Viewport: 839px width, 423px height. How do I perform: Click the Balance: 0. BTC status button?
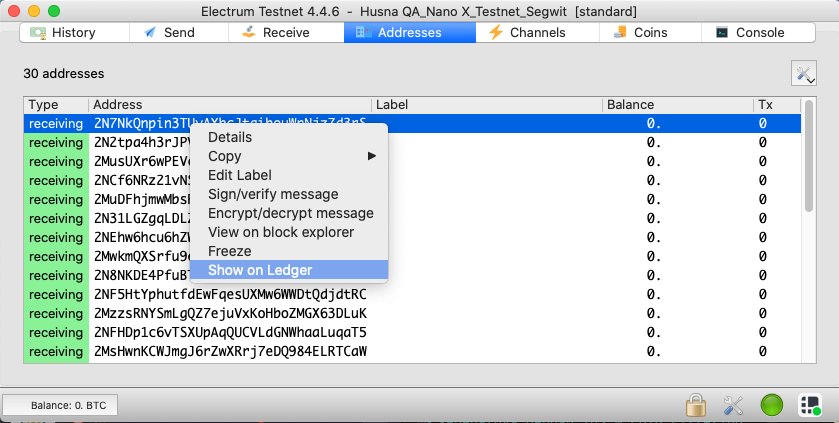pos(60,405)
